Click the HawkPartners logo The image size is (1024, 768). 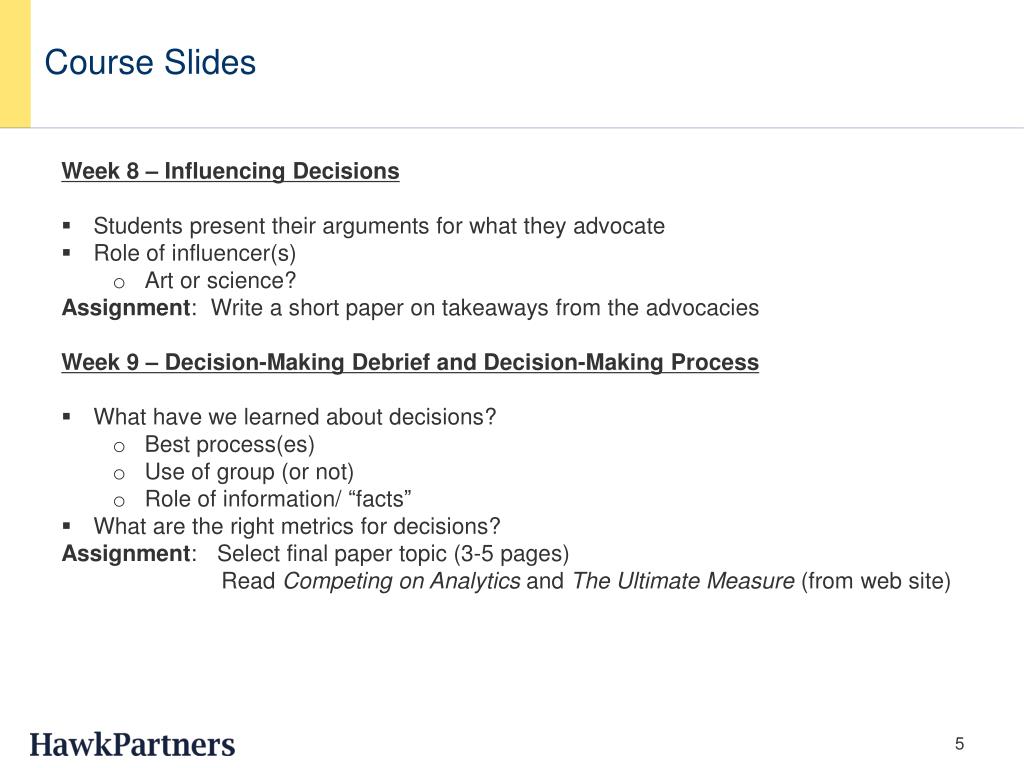click(x=132, y=745)
